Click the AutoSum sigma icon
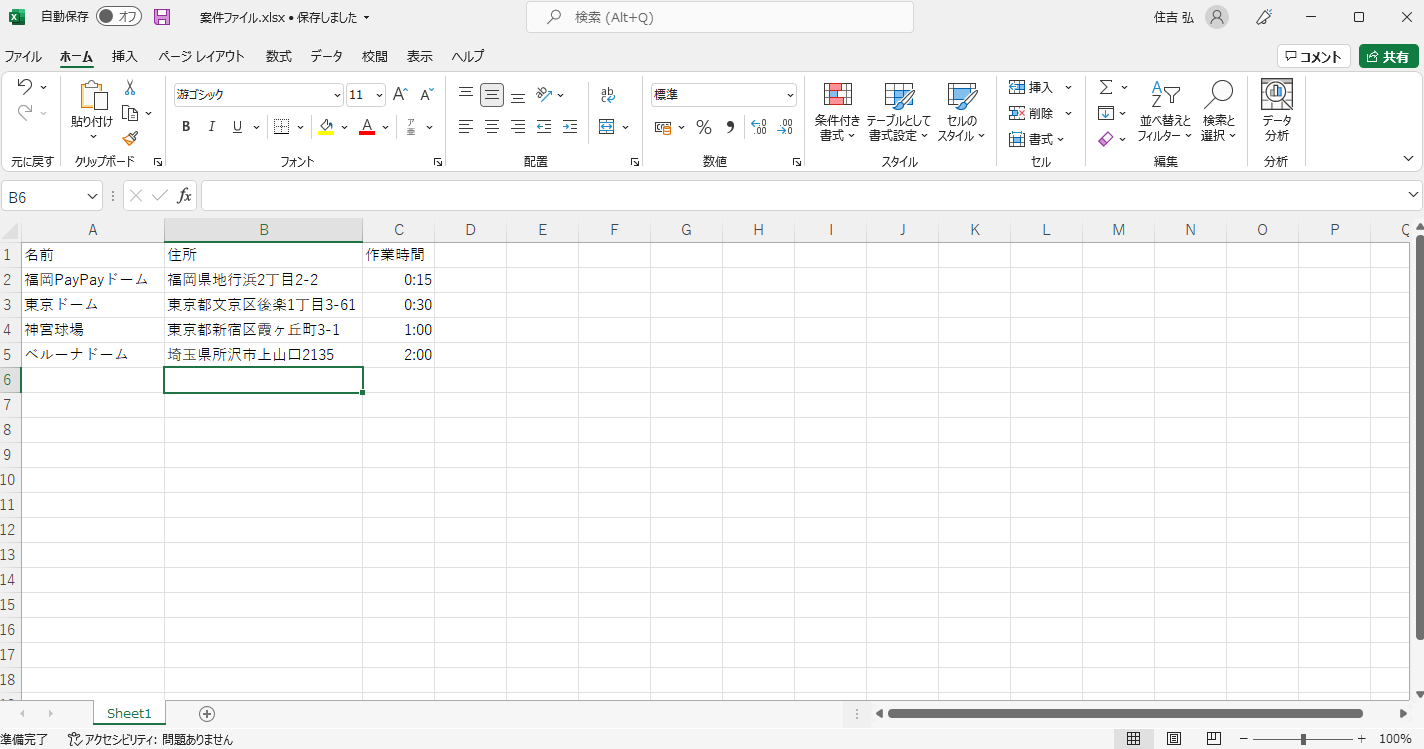 point(1106,88)
